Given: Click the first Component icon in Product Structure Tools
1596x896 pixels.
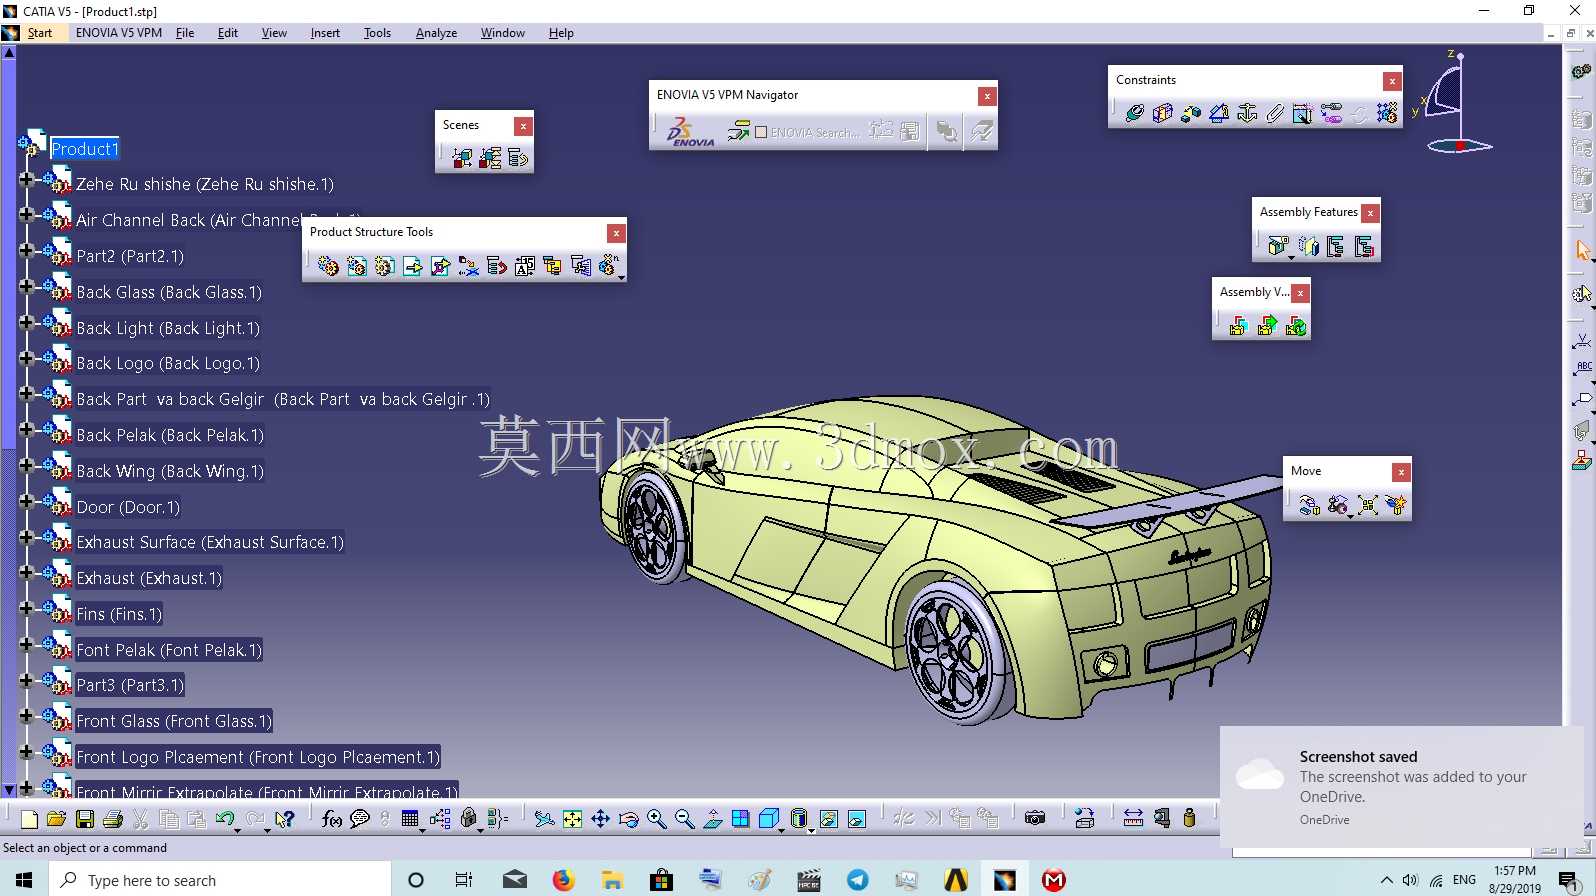Looking at the screenshot, I should pos(328,265).
